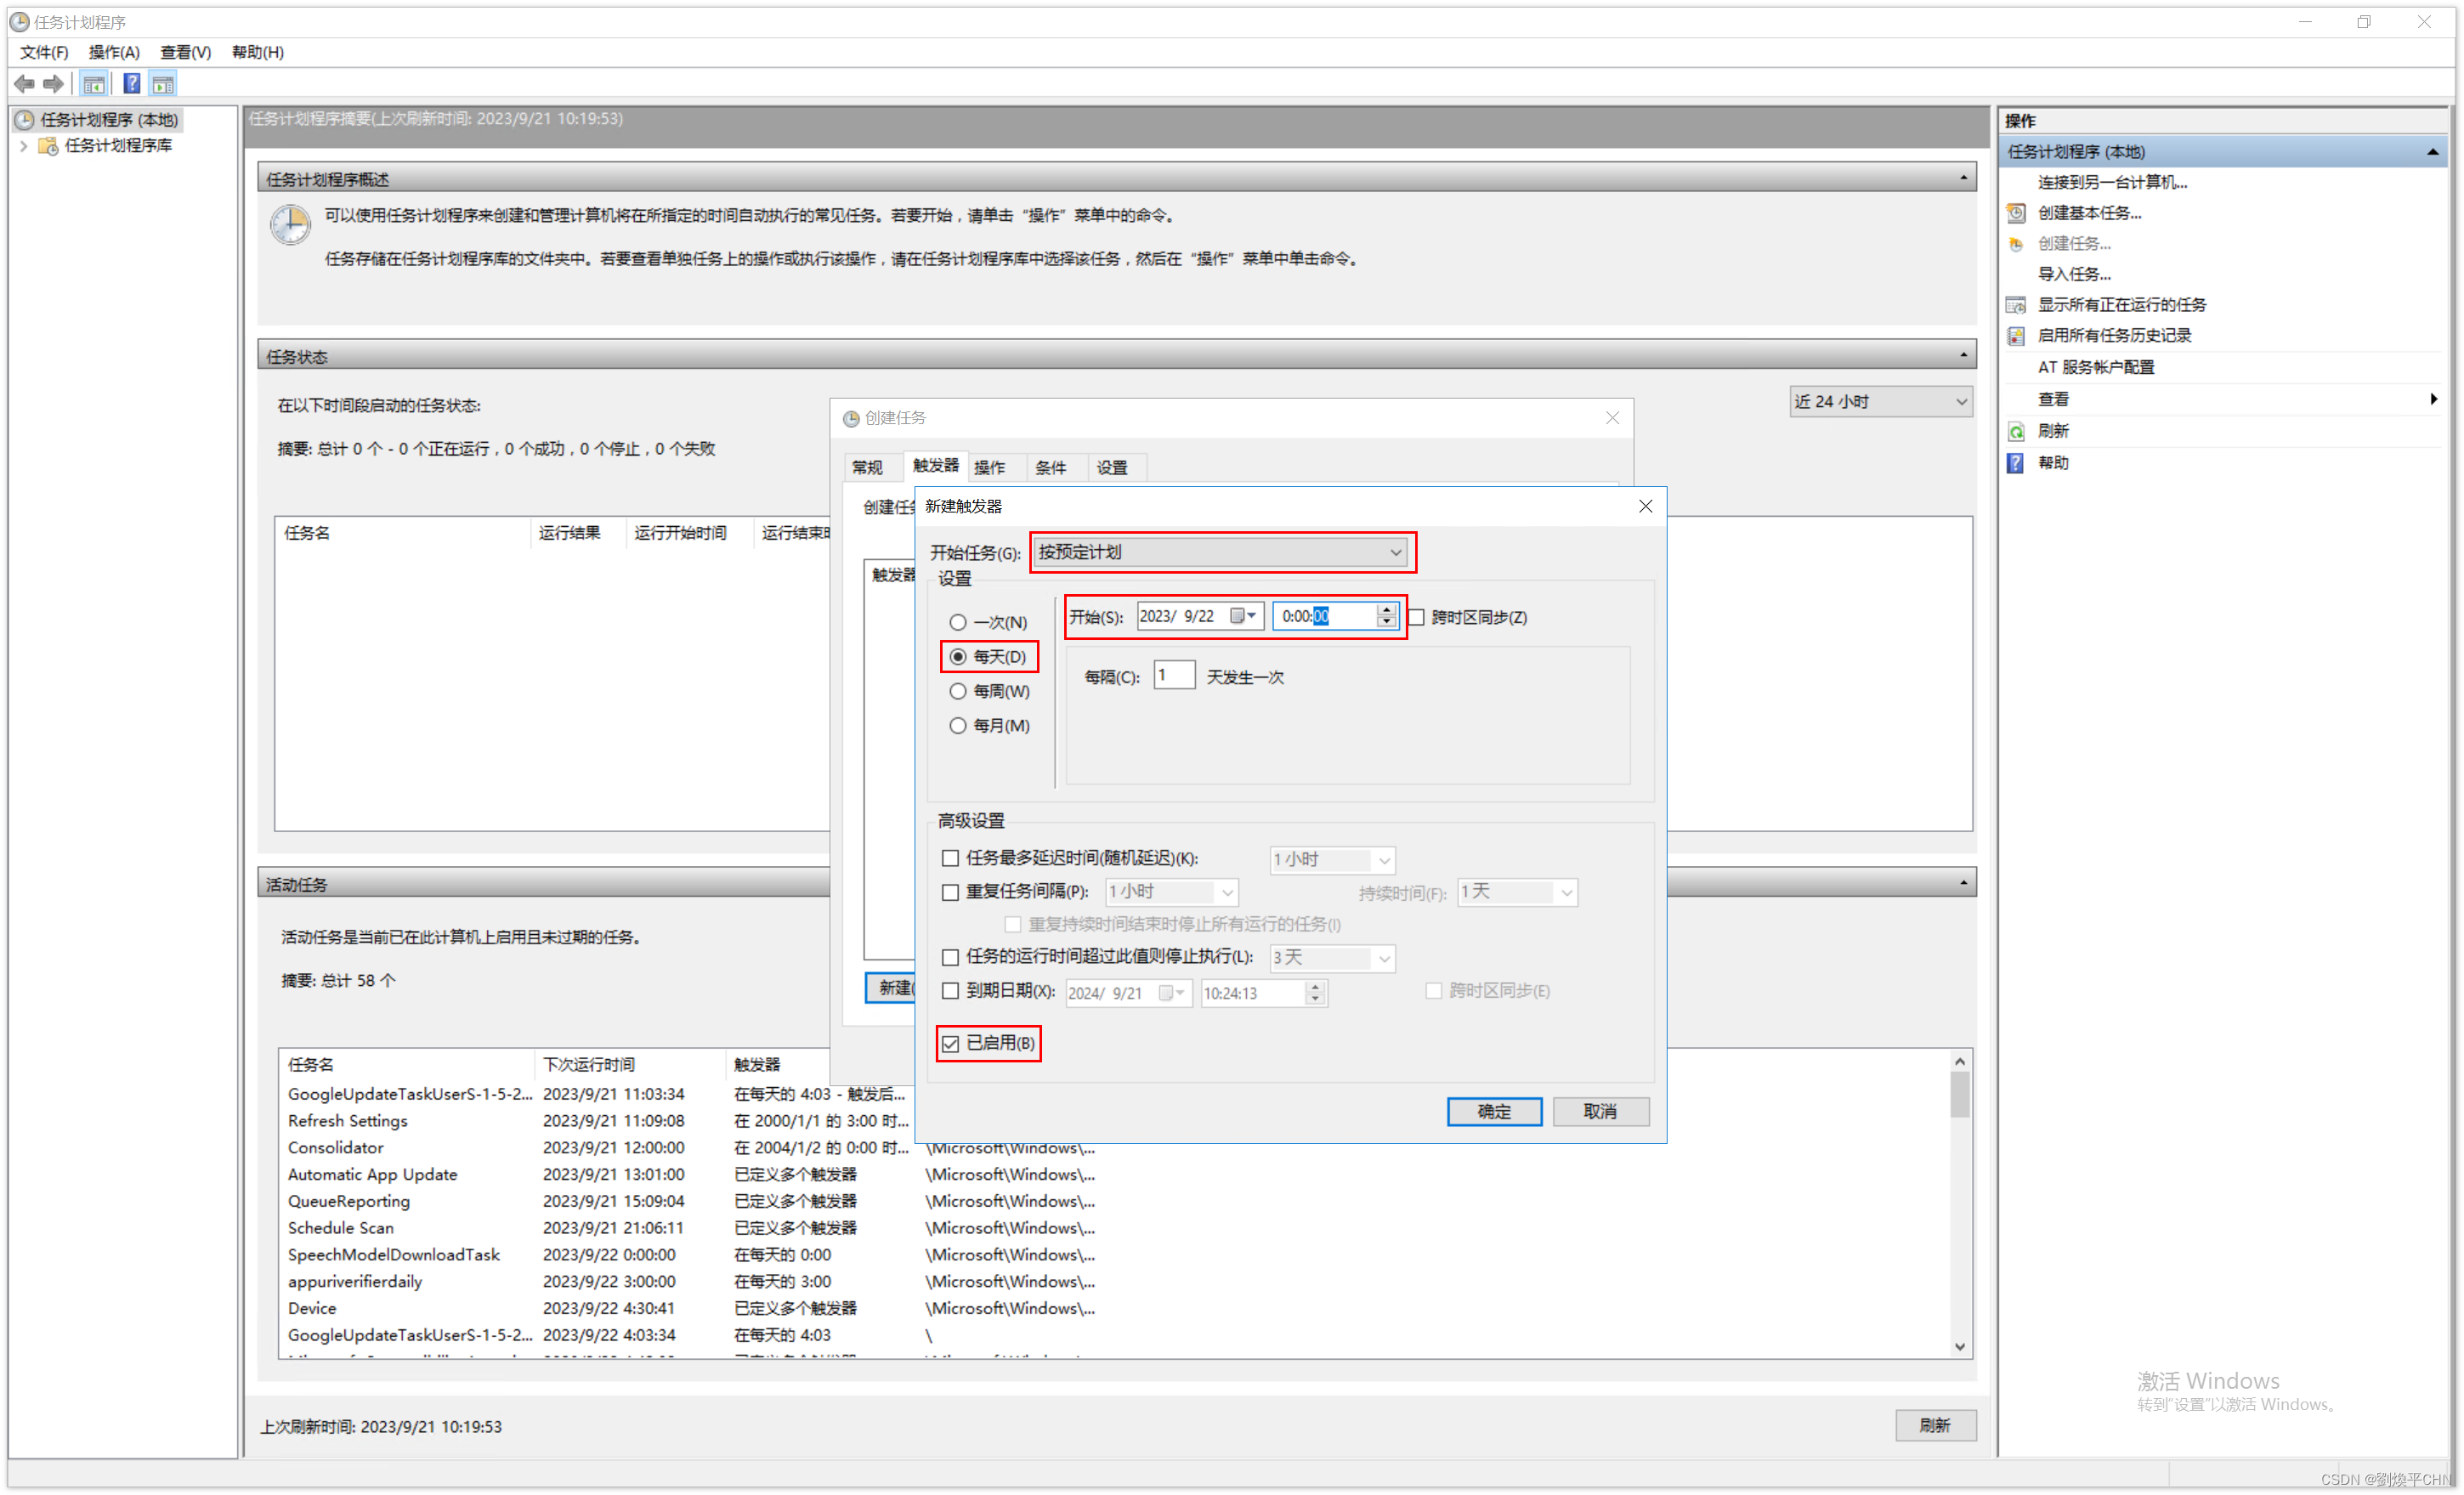Viewport: 2464px width, 1495px height.
Task: Select the 每周(W) radio option
Action: [957, 691]
